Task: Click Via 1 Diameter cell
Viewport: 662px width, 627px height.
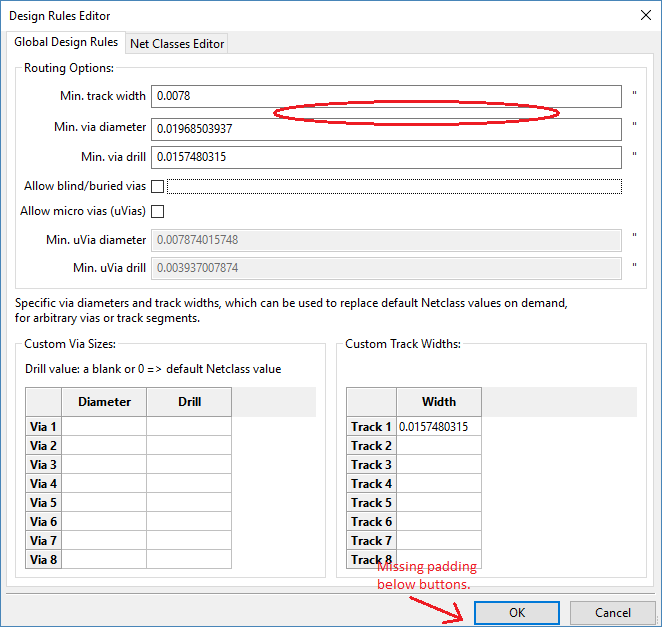Action: click(104, 427)
